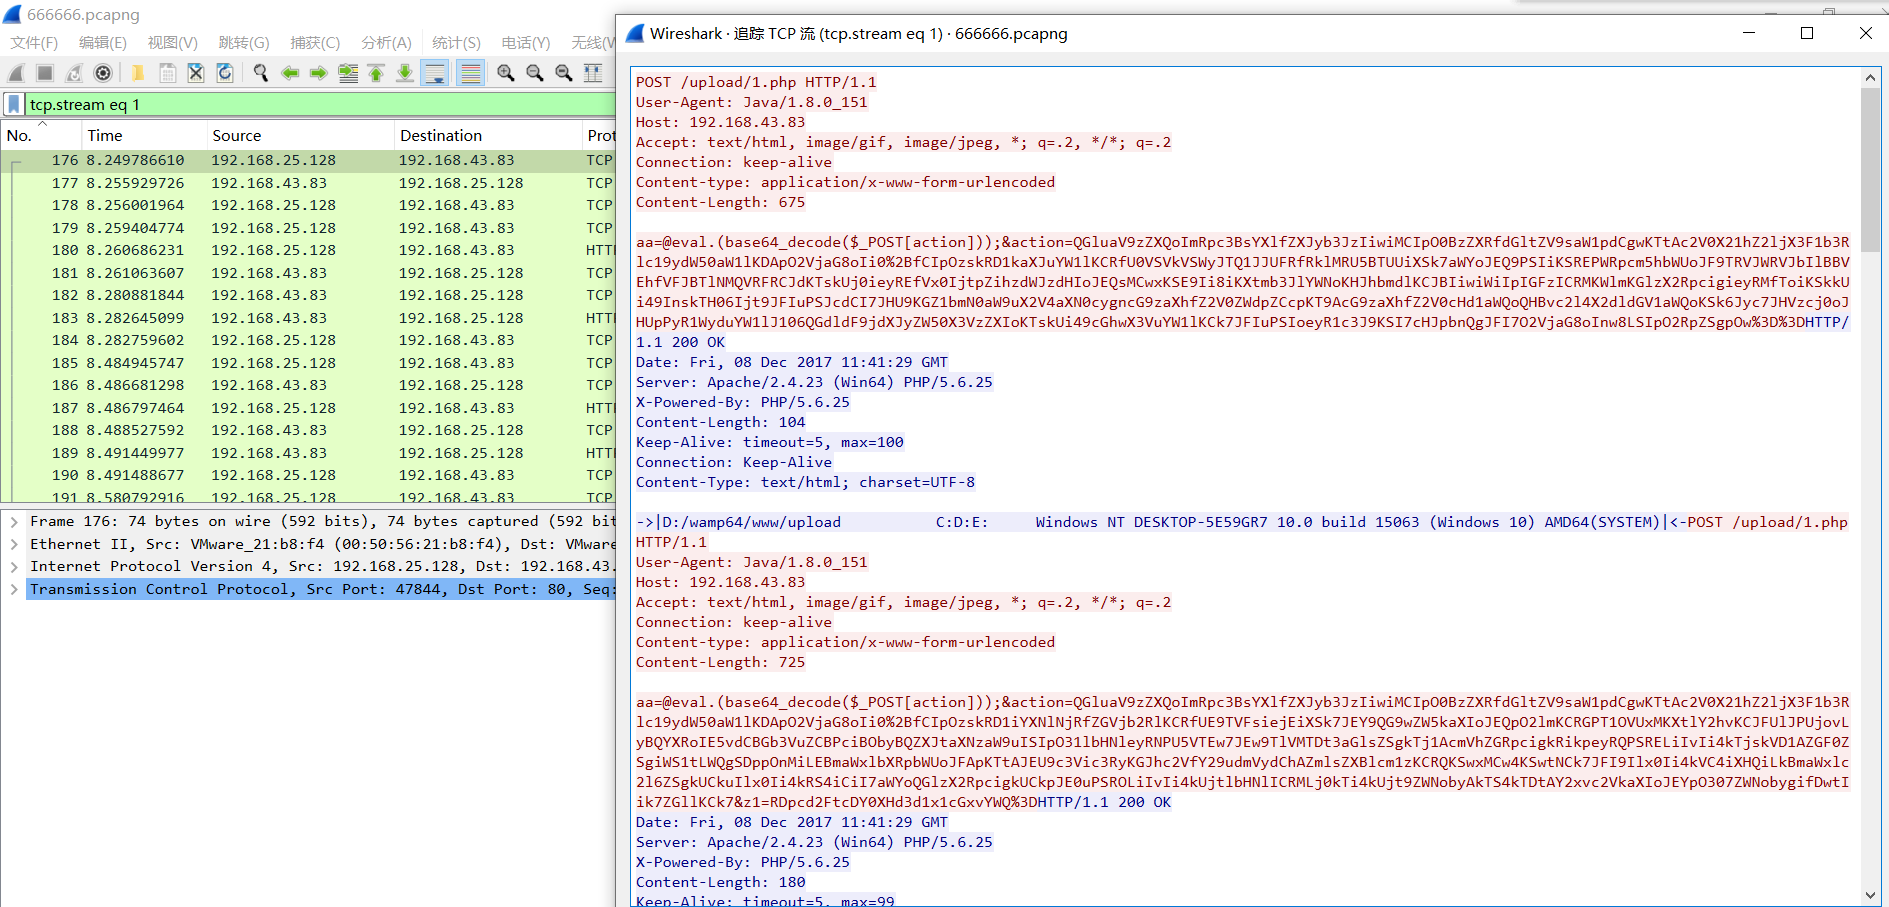Click 'Content-Length: 675' in stream
This screenshot has height=907, width=1889.
pyautogui.click(x=720, y=202)
